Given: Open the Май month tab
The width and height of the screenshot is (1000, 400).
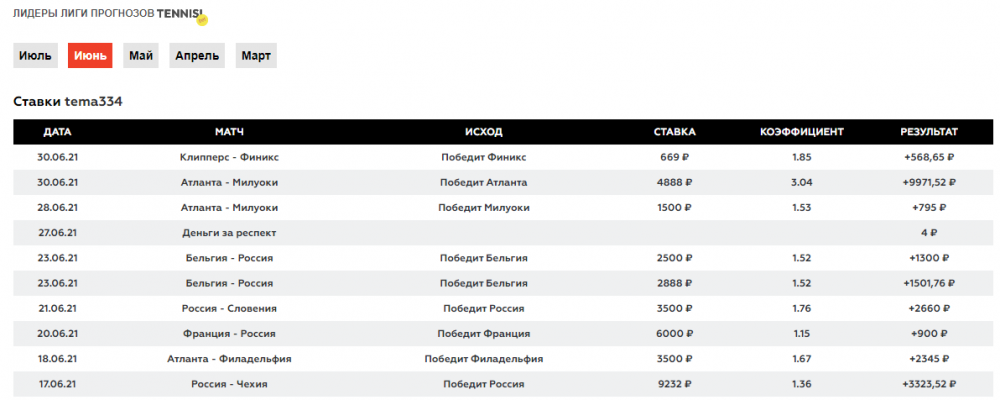Looking at the screenshot, I should 141,56.
